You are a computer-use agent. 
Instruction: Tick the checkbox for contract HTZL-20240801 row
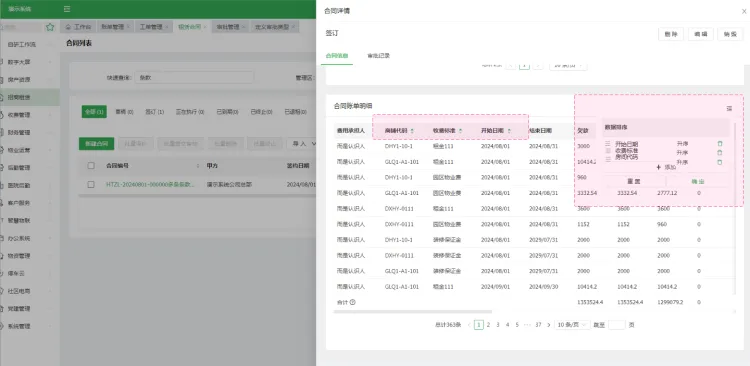pyautogui.click(x=91, y=184)
